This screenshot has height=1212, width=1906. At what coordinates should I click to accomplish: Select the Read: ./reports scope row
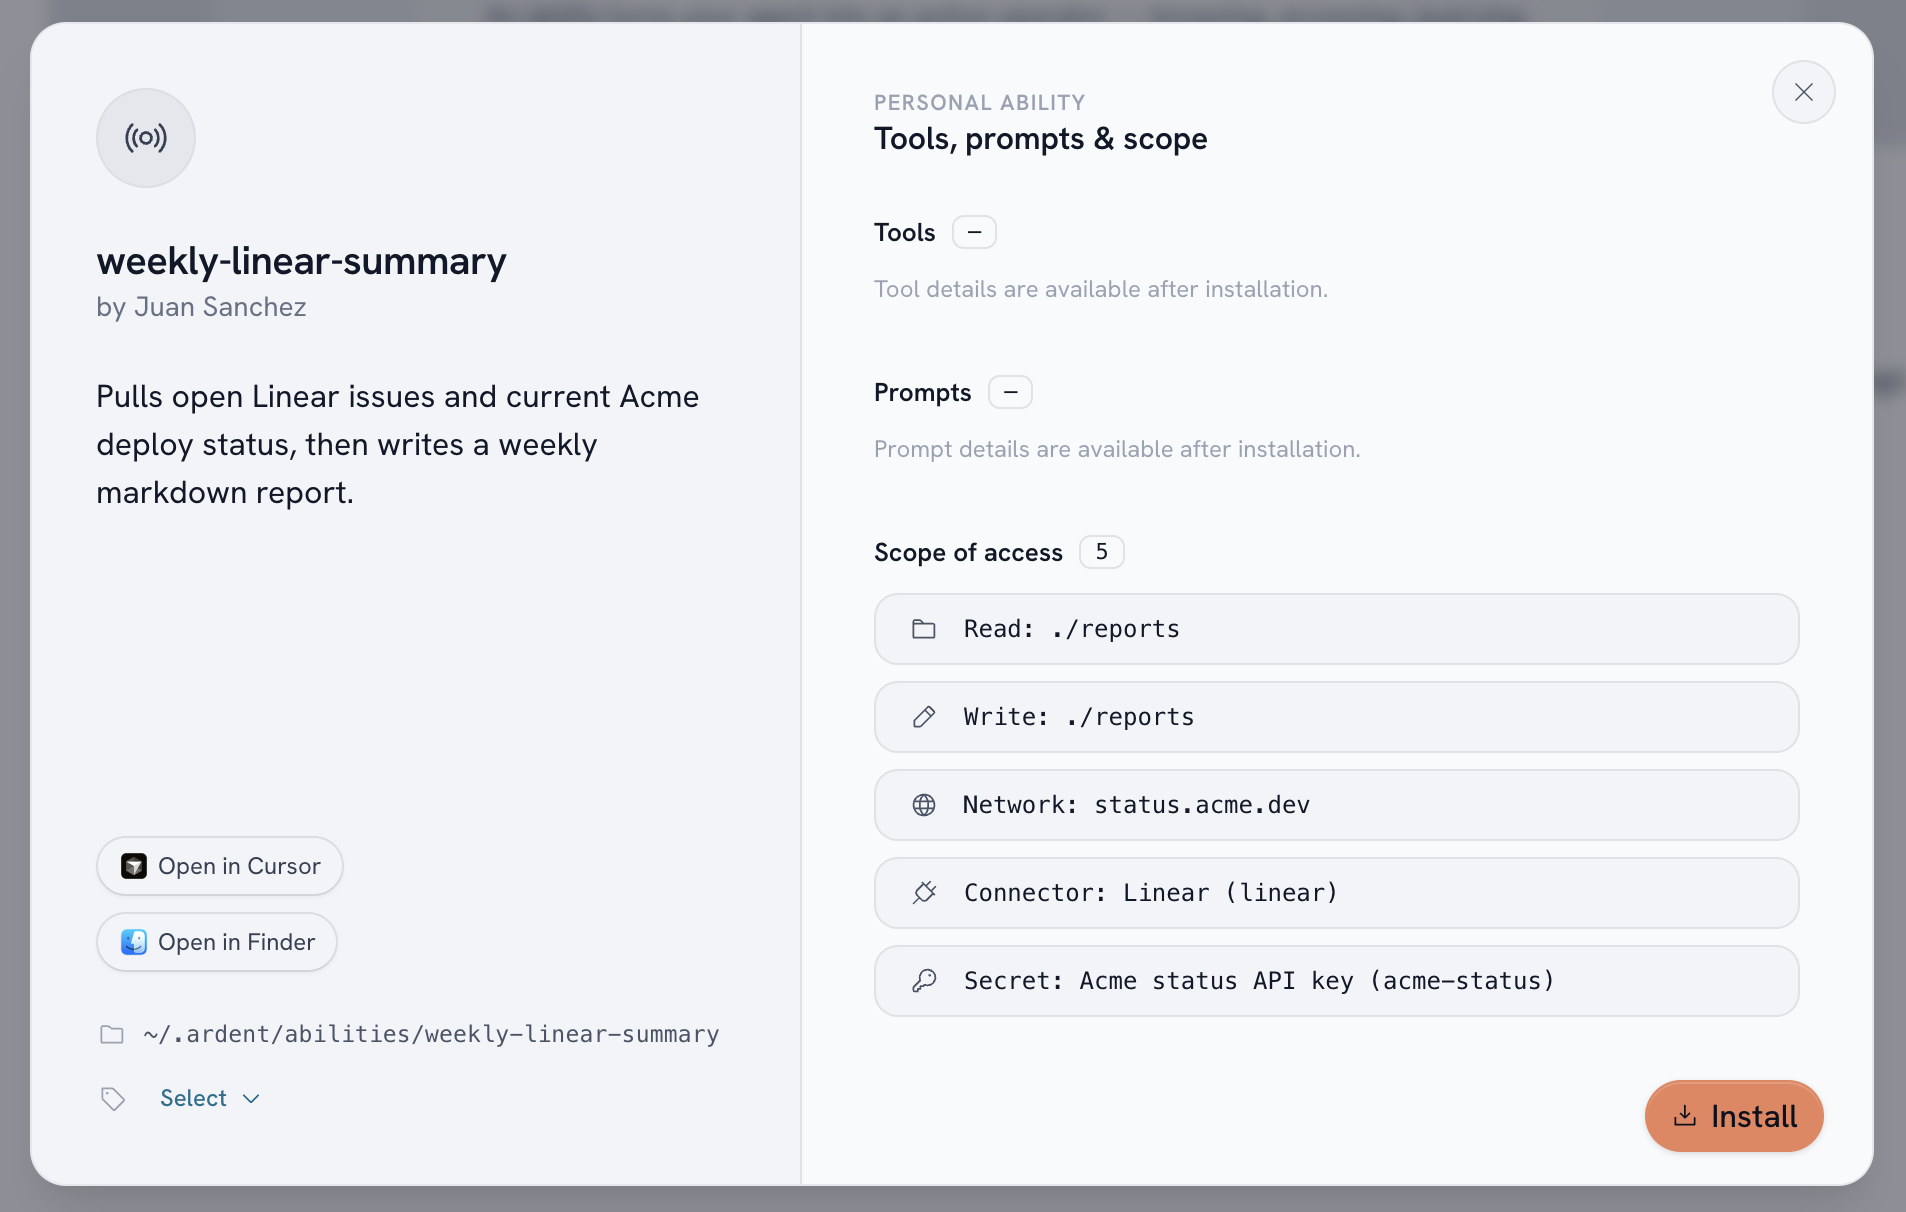click(1336, 629)
